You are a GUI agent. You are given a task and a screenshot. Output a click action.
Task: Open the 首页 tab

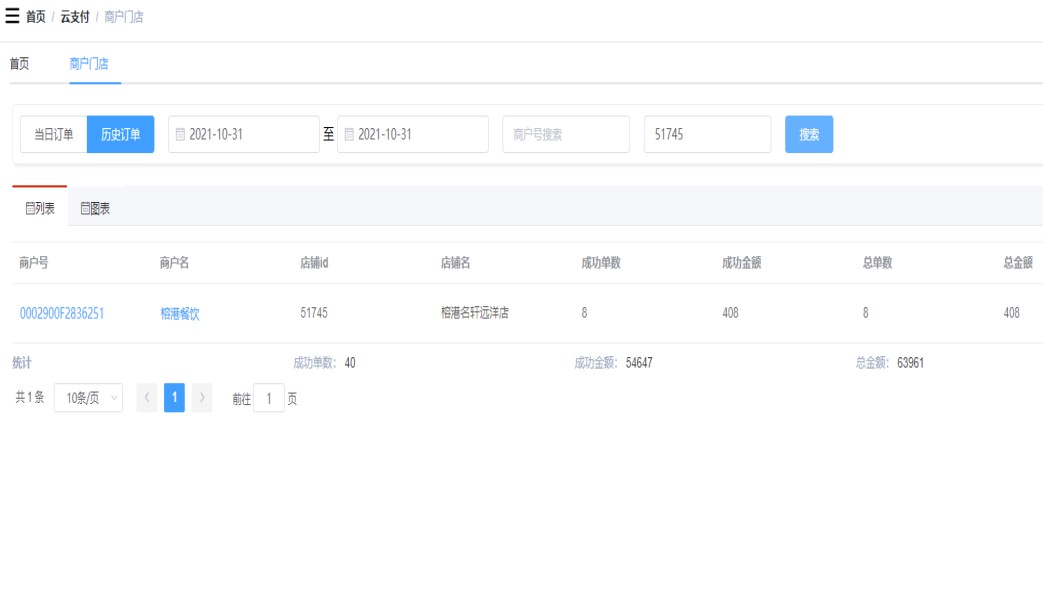click(19, 64)
